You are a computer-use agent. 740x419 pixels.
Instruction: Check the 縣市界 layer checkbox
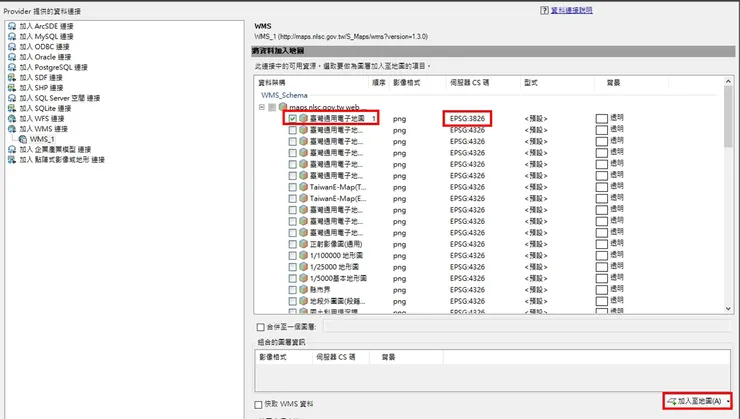[x=293, y=289]
